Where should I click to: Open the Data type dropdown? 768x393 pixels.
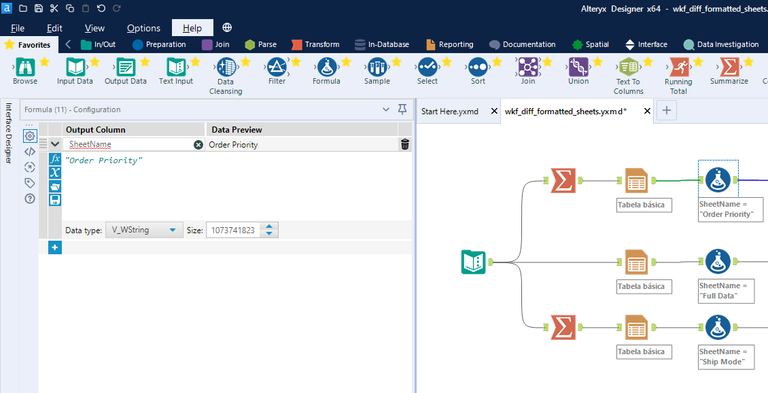coord(143,230)
